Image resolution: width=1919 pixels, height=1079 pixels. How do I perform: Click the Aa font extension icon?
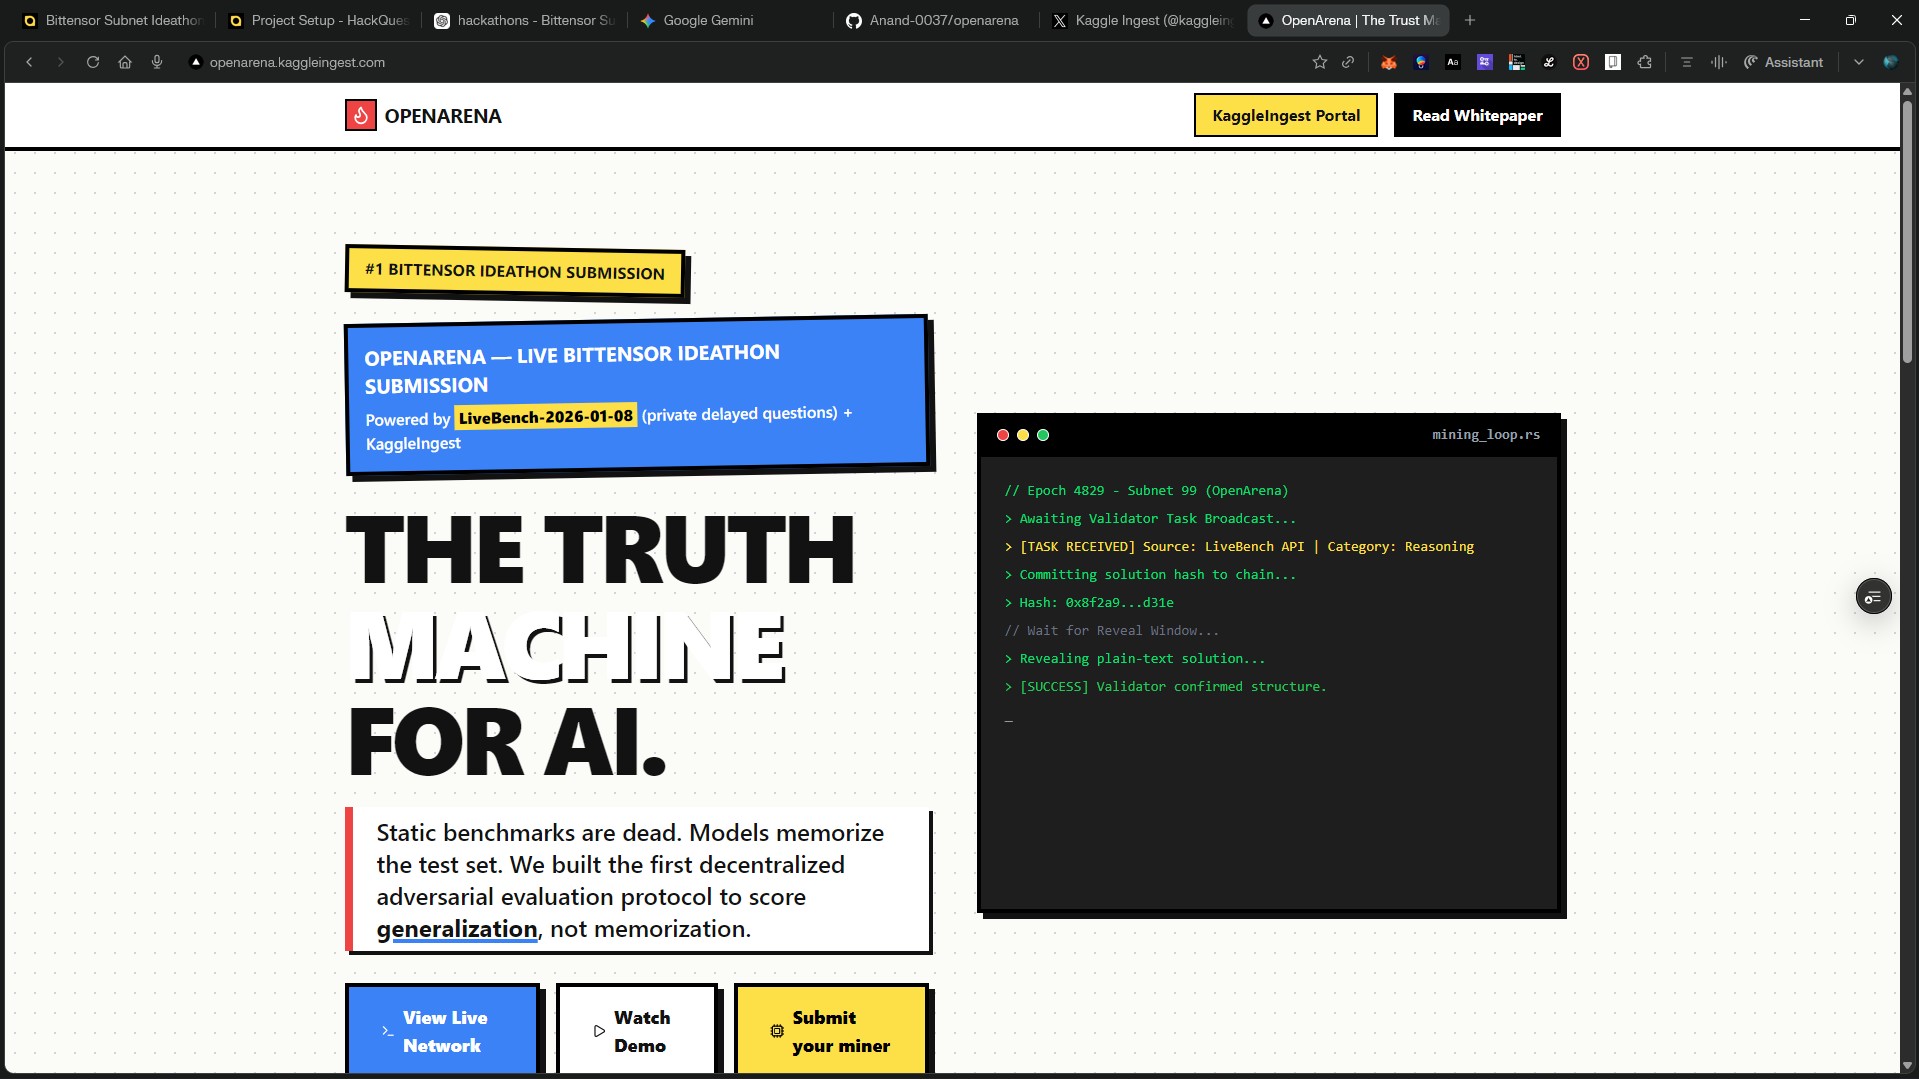tap(1452, 62)
